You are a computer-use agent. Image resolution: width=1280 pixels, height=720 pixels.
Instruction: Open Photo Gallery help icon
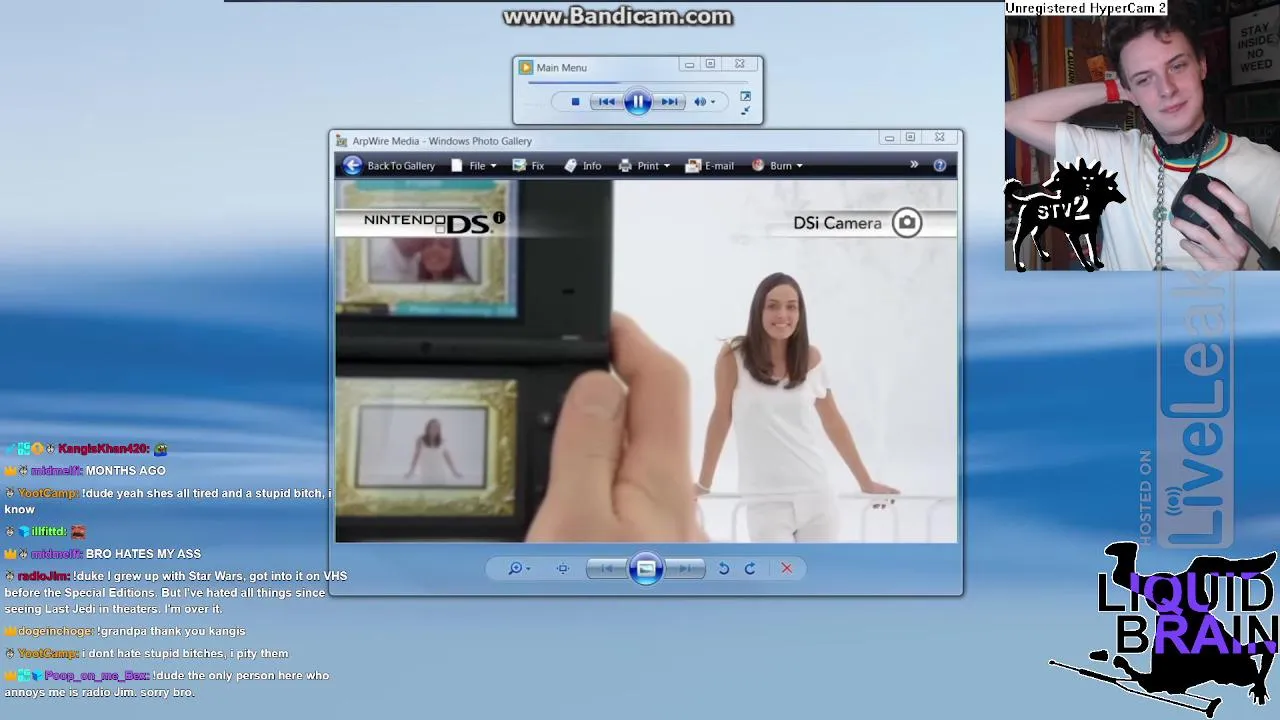[x=940, y=166]
